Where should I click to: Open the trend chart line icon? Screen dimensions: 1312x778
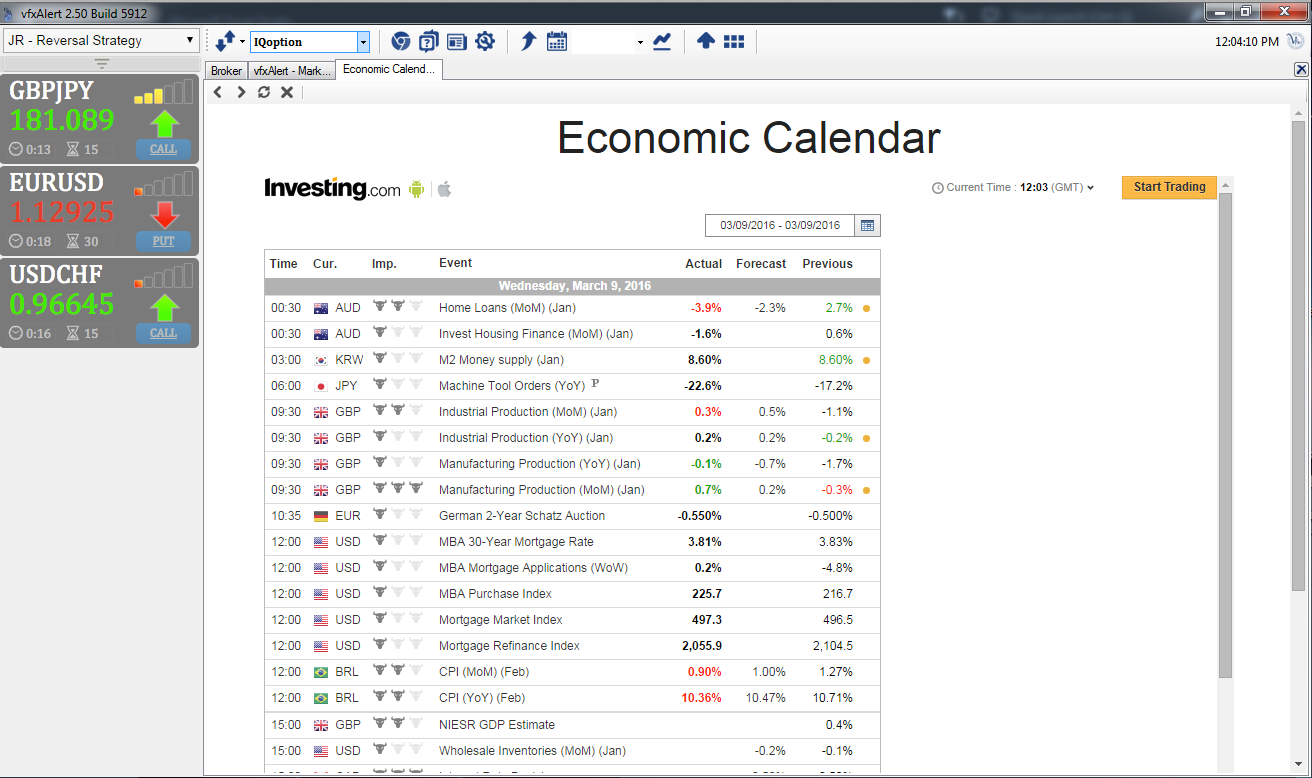pyautogui.click(x=661, y=41)
